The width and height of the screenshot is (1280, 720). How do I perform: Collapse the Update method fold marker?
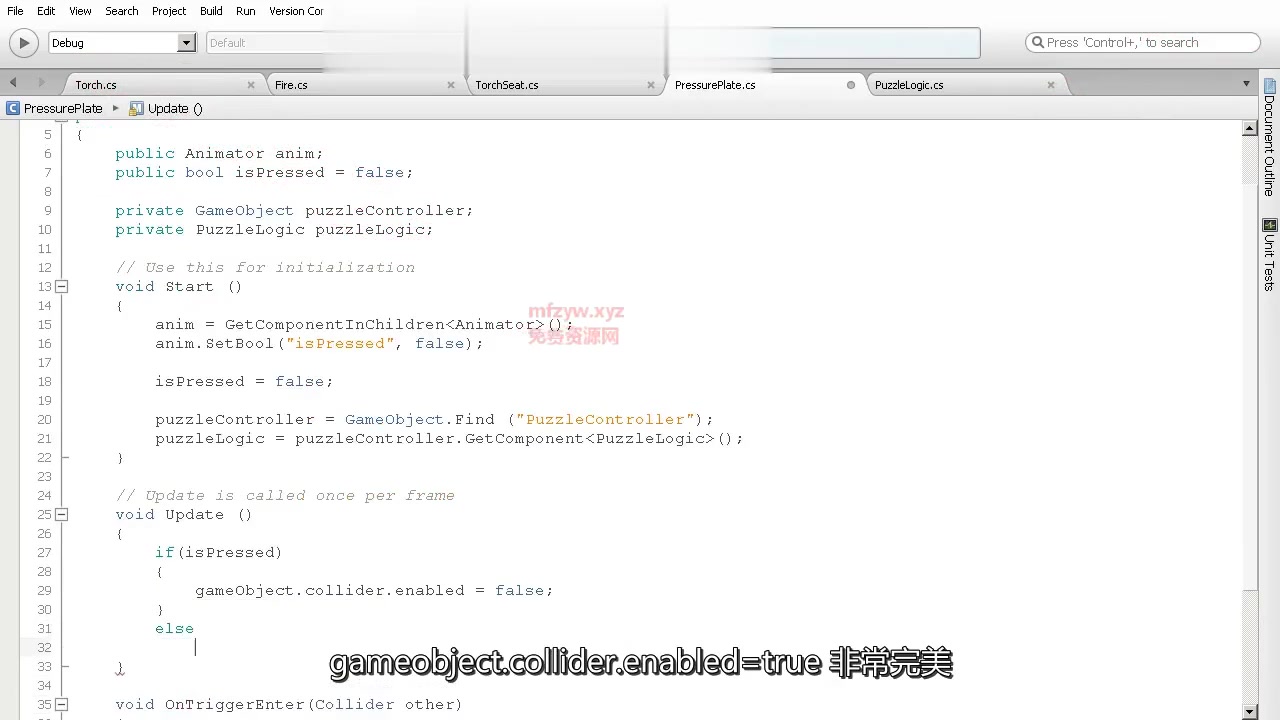pos(61,514)
